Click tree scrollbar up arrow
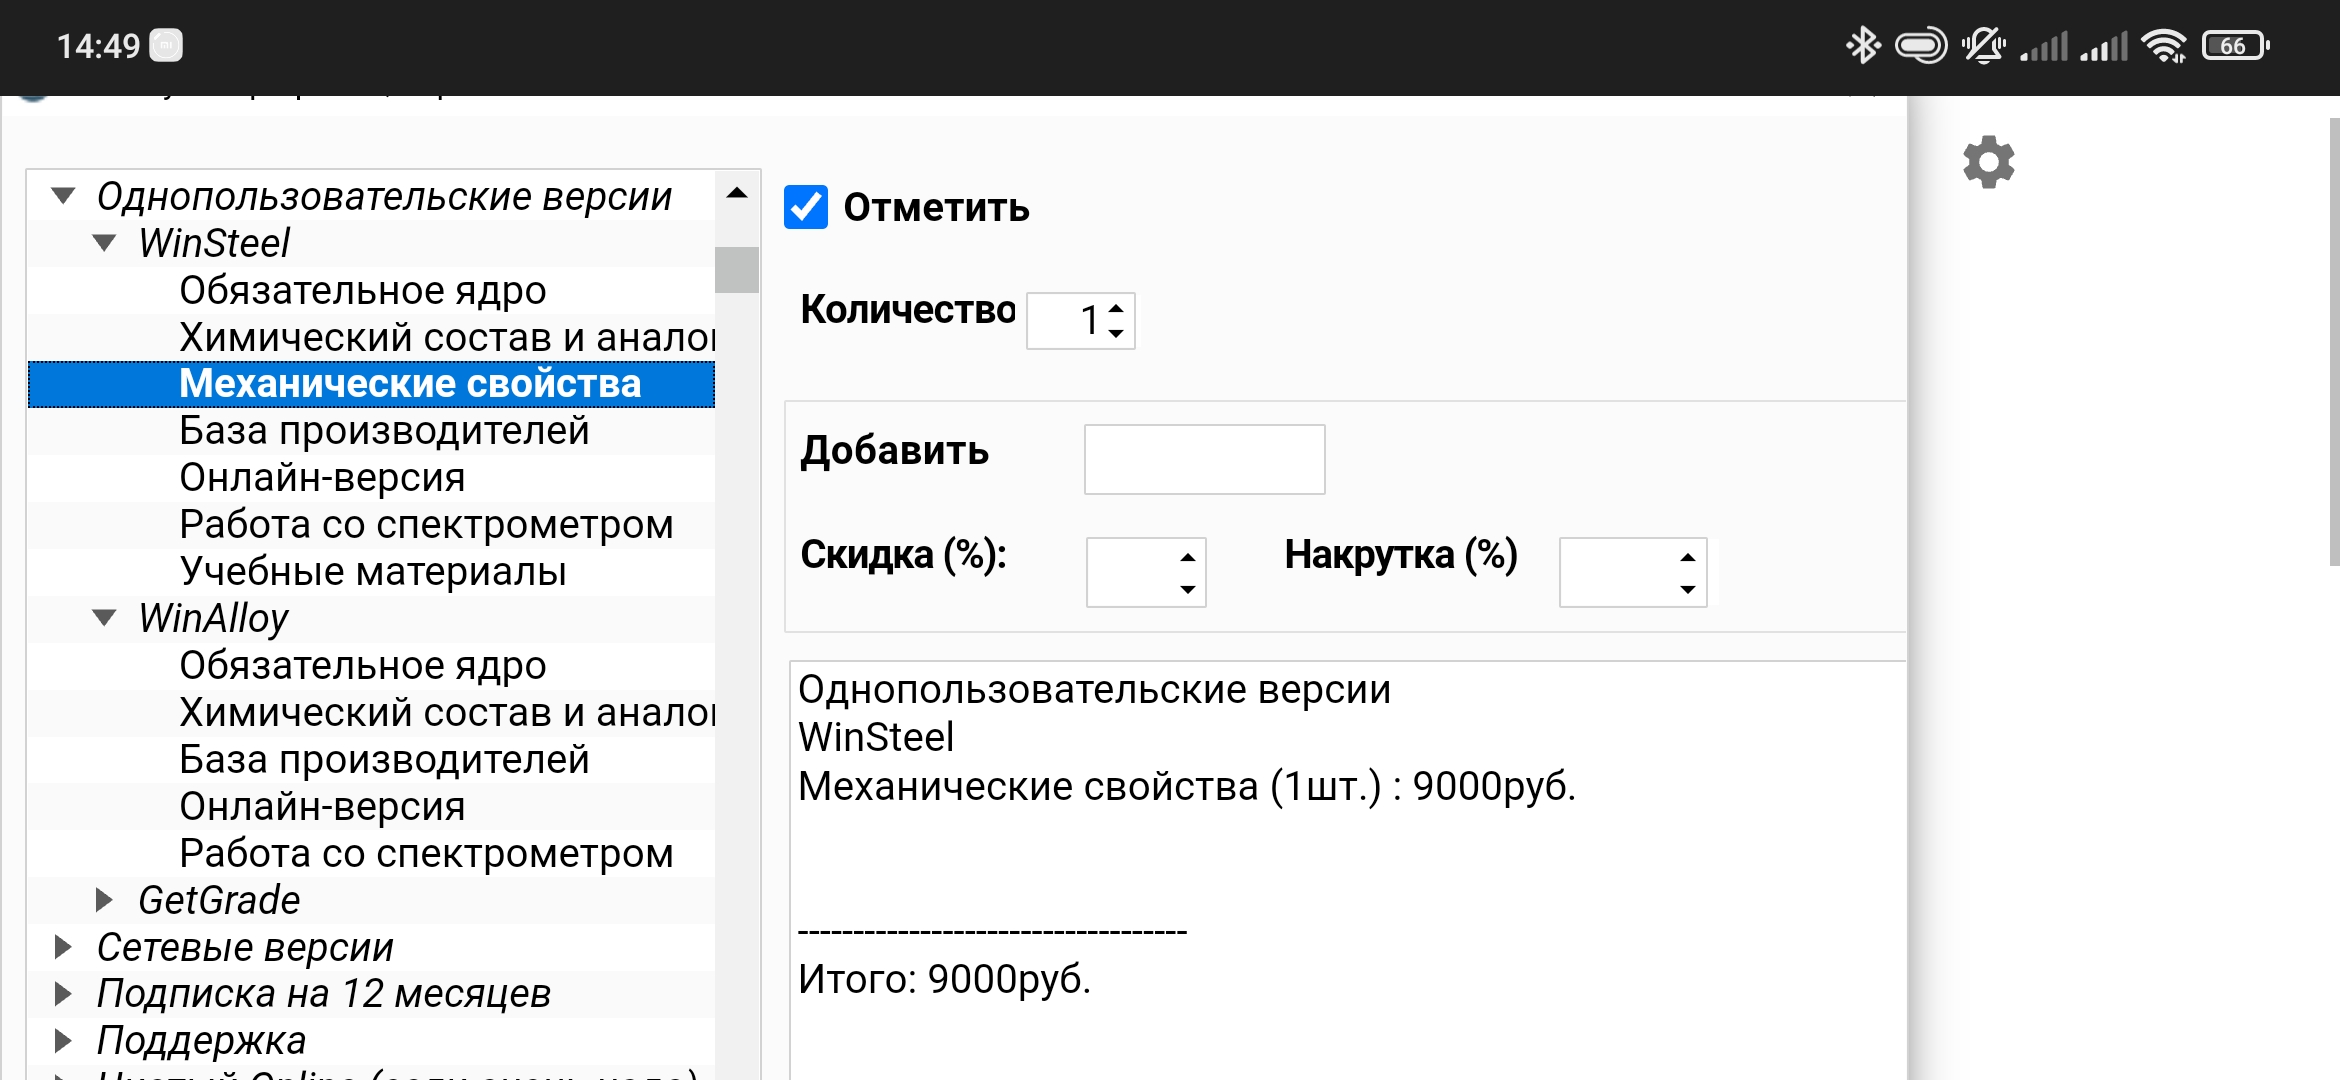The height and width of the screenshot is (1080, 2340). point(737,194)
